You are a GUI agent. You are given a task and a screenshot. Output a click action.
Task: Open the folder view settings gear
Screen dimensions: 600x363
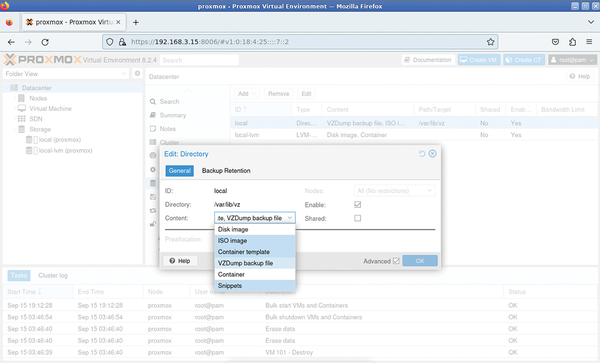137,73
